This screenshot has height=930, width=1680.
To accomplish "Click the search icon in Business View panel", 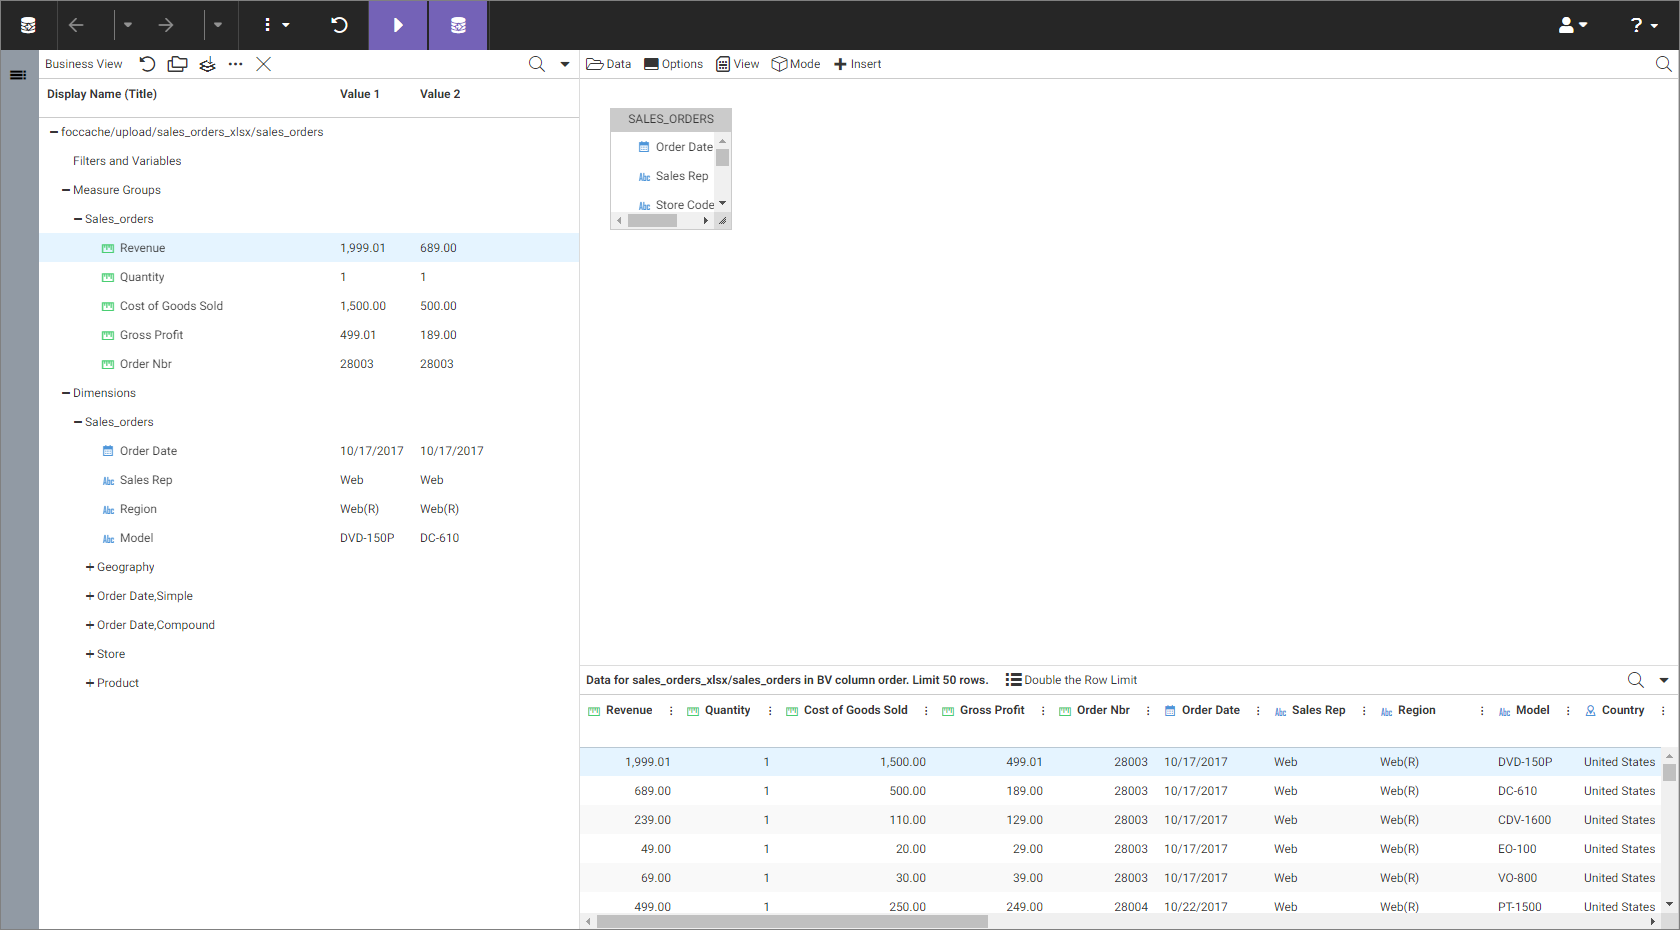I will click(537, 64).
